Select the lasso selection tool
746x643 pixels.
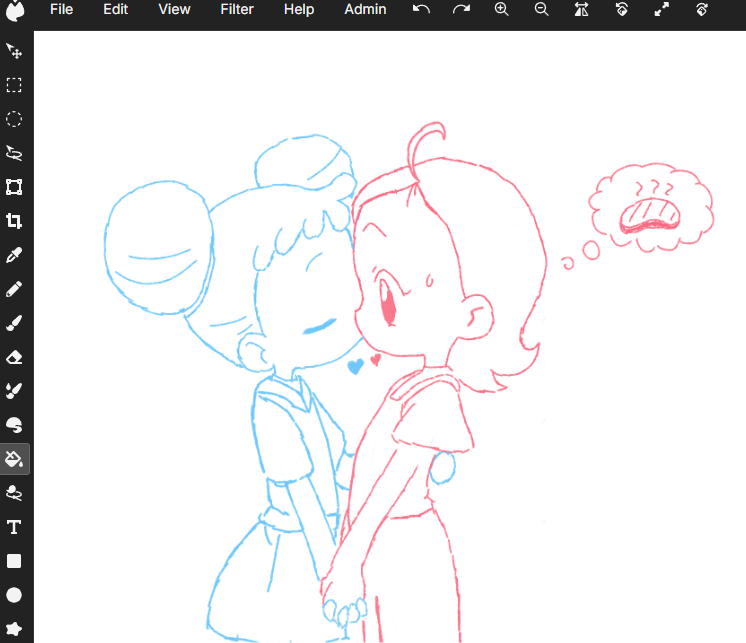(x=14, y=153)
